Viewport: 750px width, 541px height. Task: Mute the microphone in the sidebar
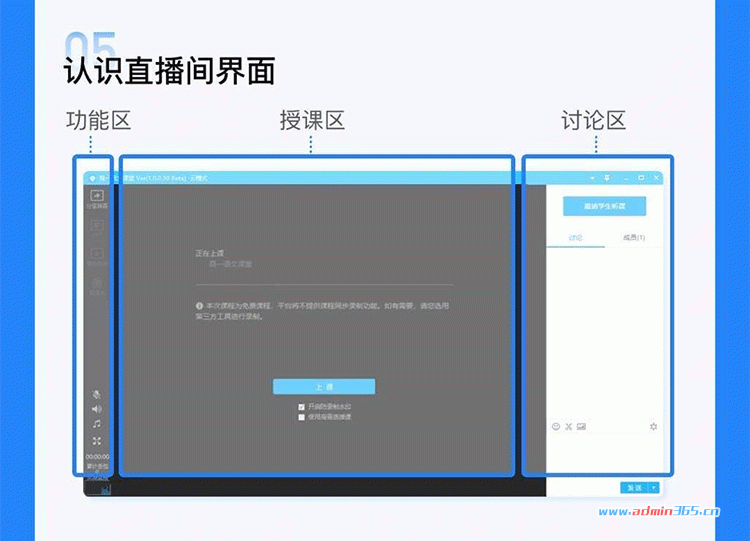tap(97, 395)
